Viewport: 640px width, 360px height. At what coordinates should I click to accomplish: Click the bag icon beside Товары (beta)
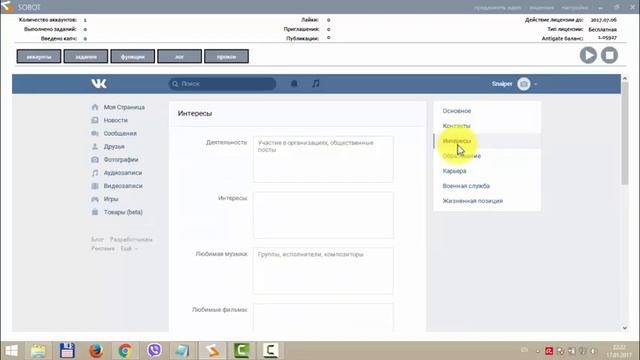[x=95, y=212]
